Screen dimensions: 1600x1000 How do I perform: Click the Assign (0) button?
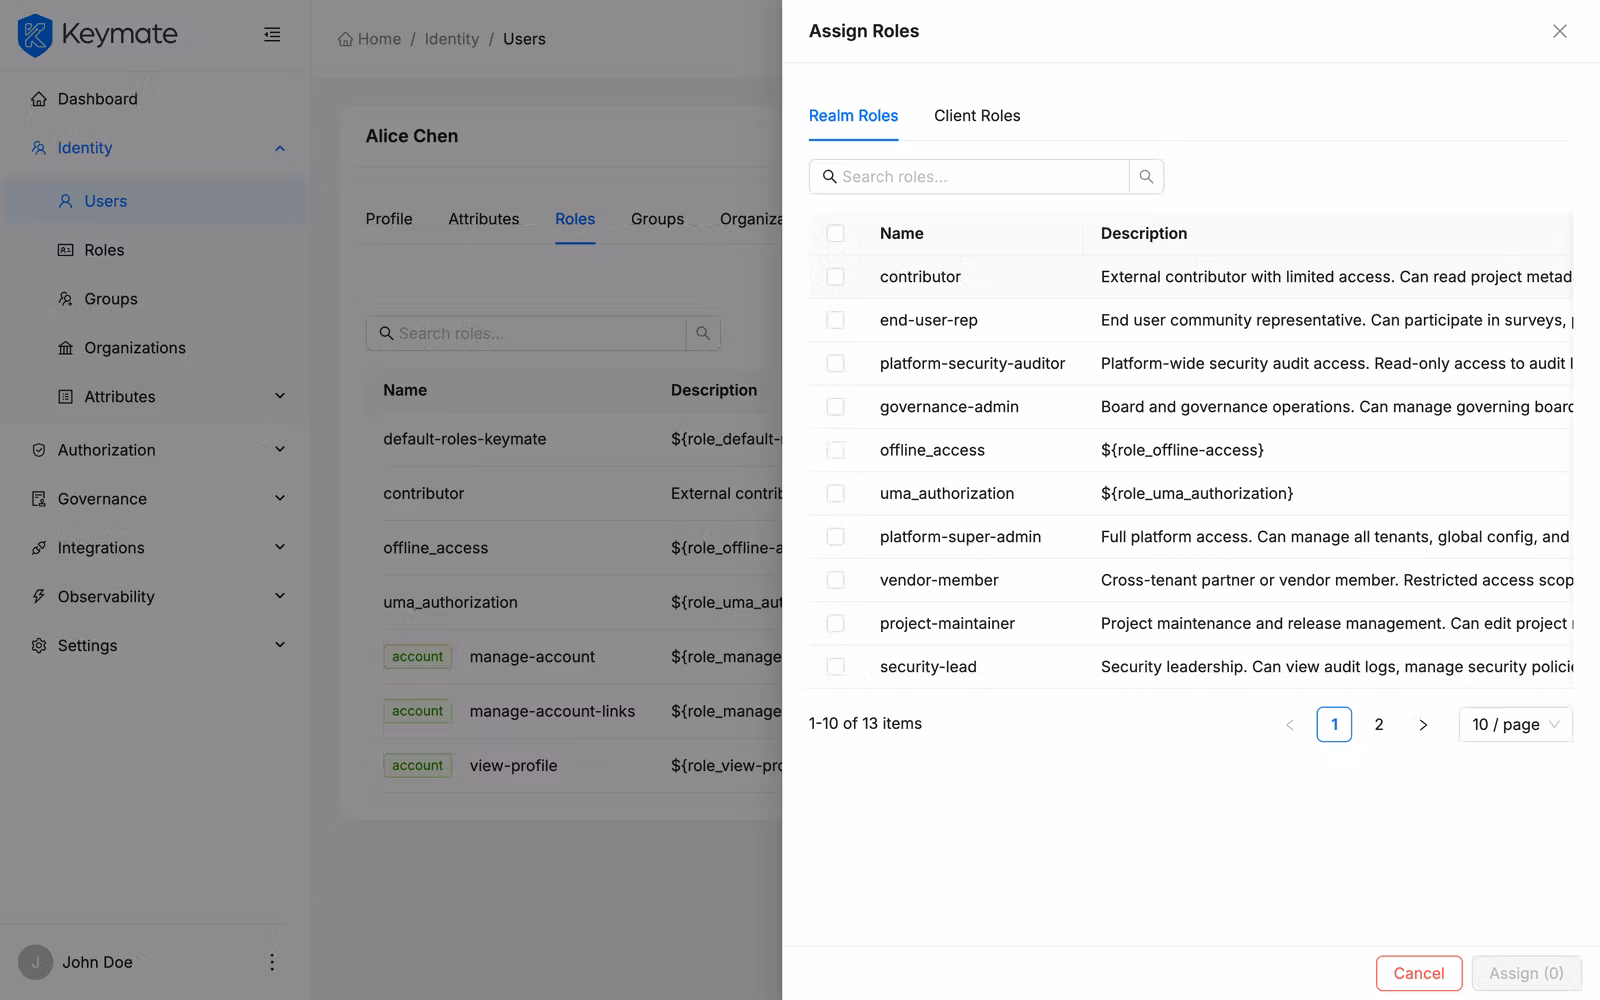(x=1525, y=972)
